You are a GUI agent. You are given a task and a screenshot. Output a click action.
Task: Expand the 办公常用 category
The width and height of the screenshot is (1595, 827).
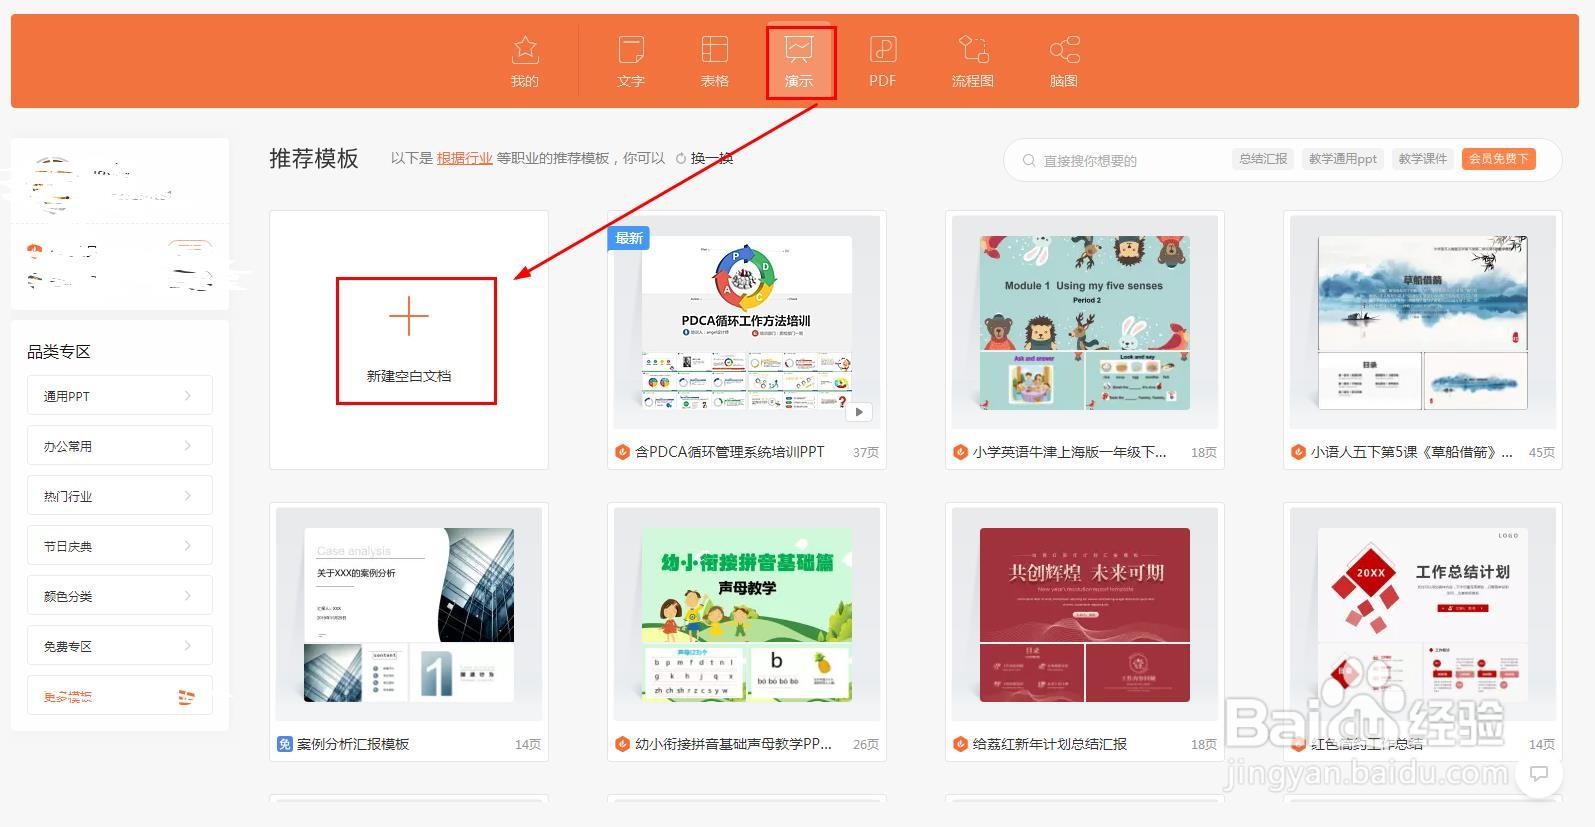click(x=120, y=445)
